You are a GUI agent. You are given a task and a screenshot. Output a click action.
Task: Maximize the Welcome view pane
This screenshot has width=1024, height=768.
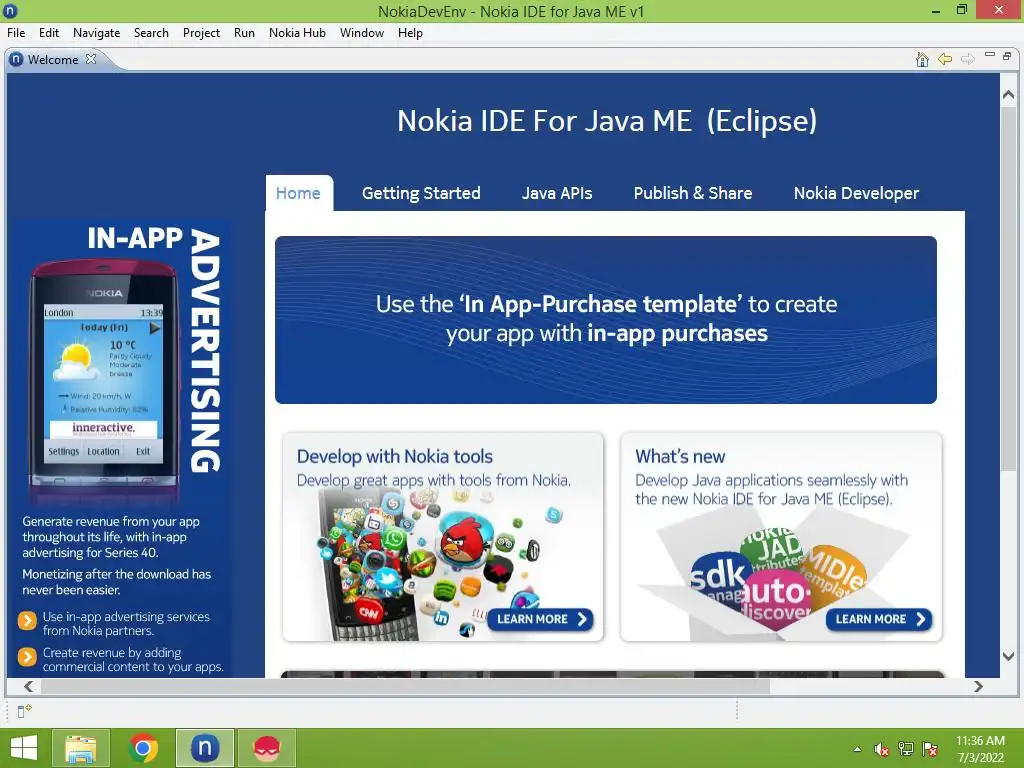(x=1007, y=56)
